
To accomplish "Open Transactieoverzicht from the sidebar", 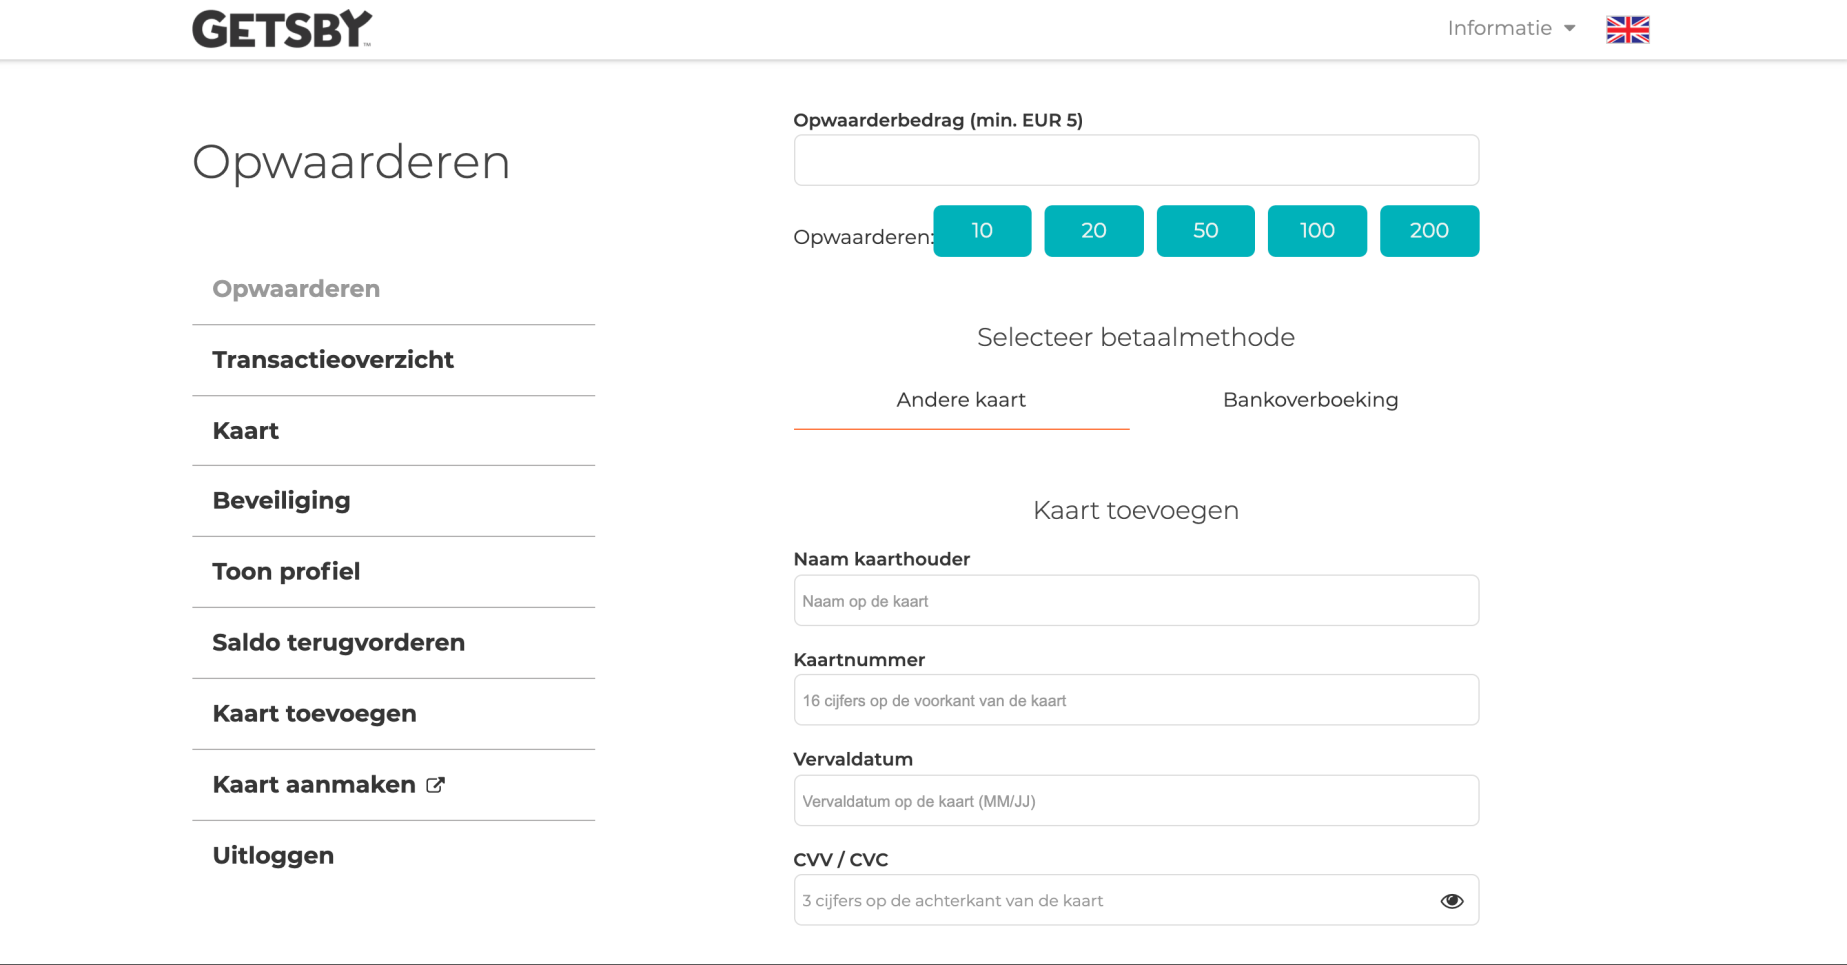I will pyautogui.click(x=332, y=360).
